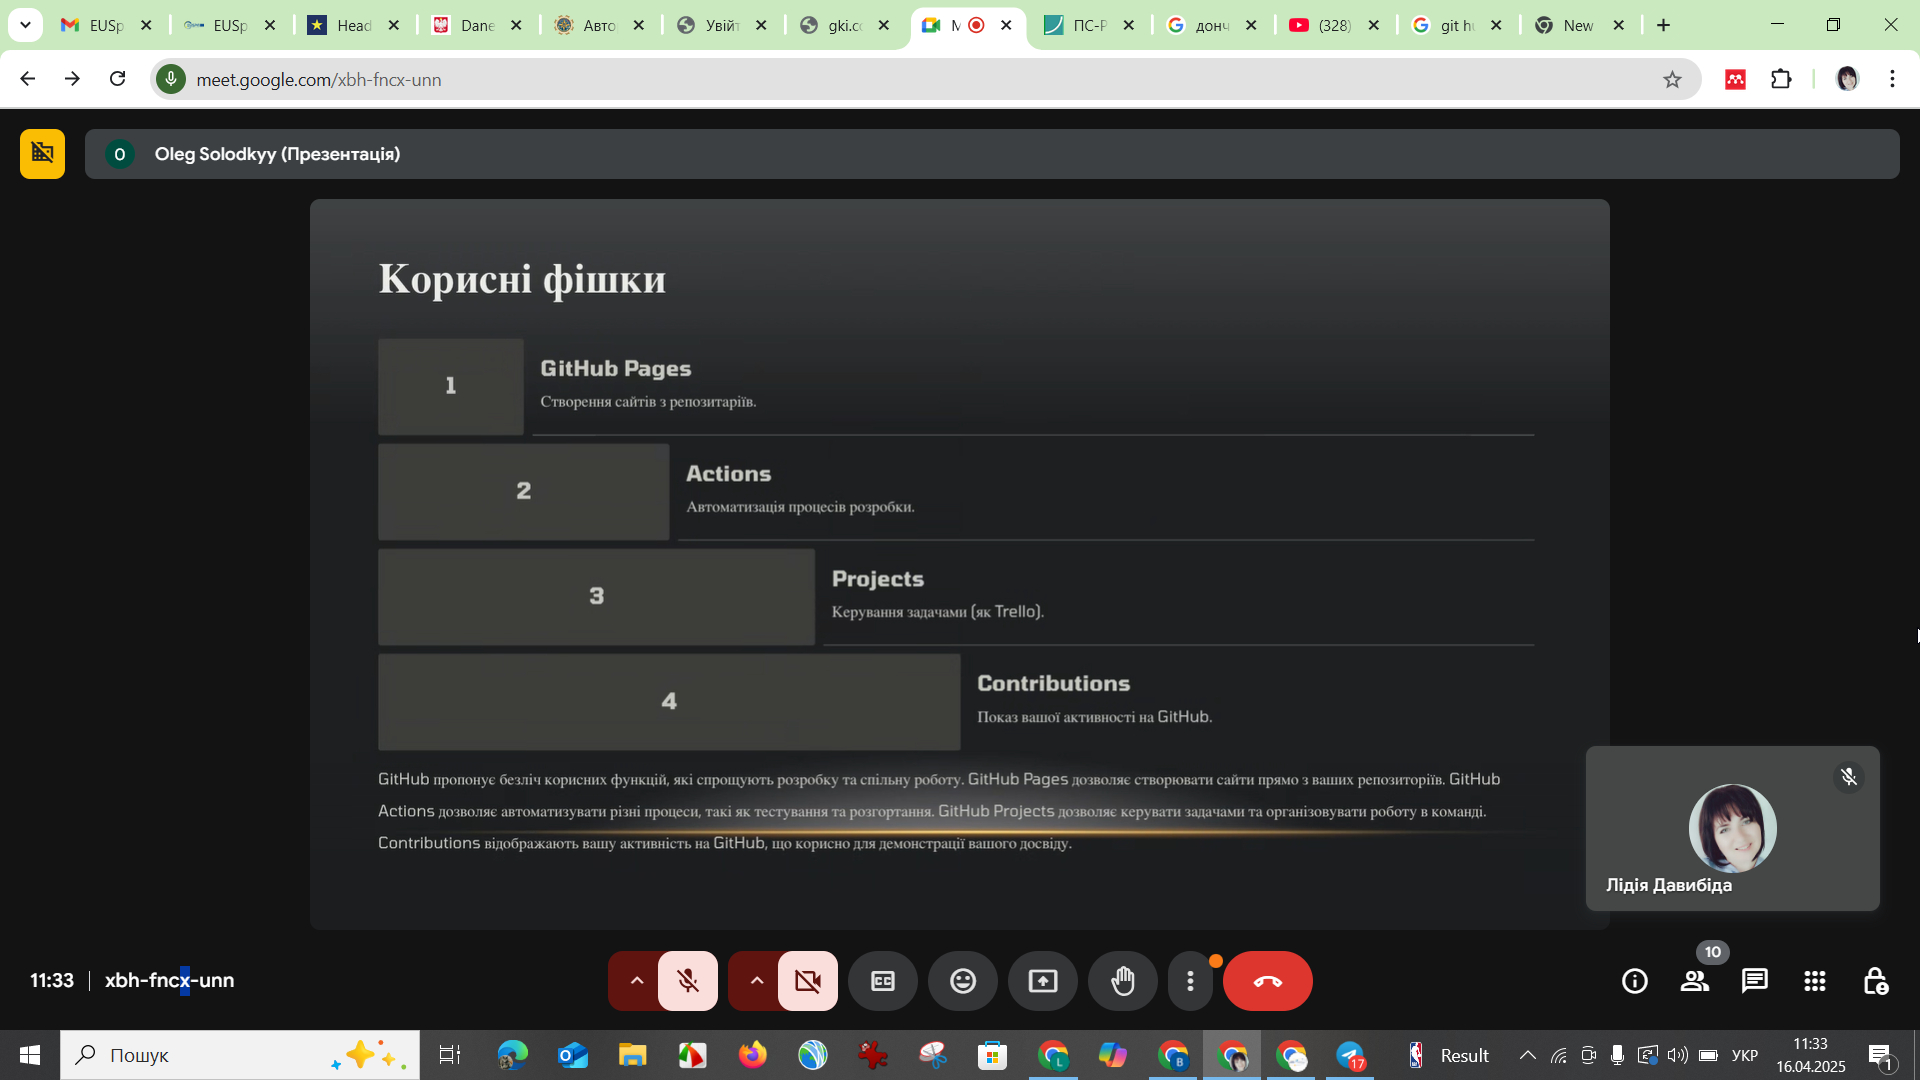
Task: Open Chrome profile avatar
Action: 1847,79
